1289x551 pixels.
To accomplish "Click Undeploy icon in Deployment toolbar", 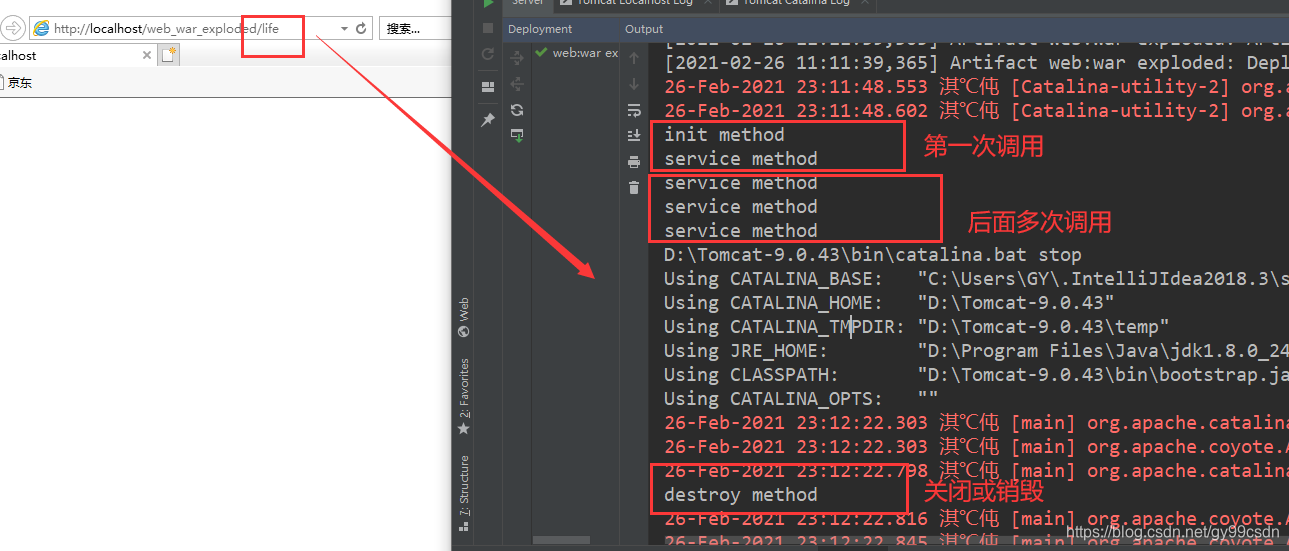I will pos(517,85).
